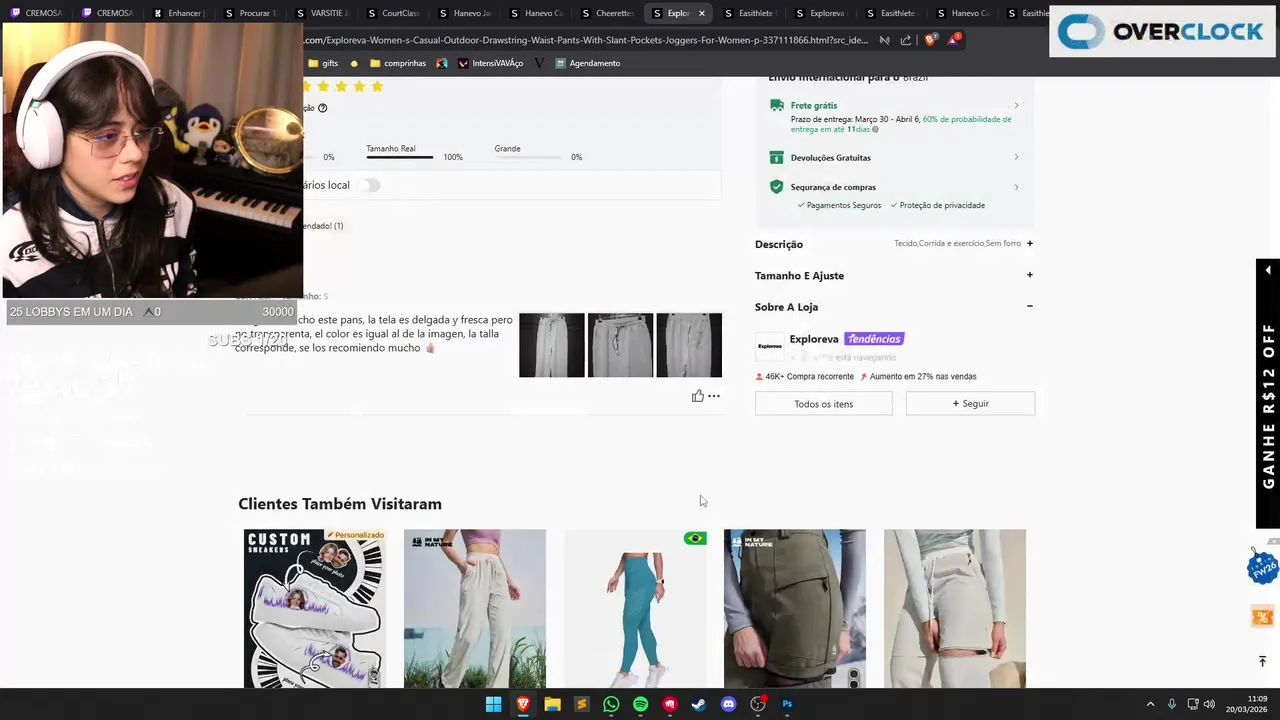The height and width of the screenshot is (720, 1280).
Task: Switch to the CourtClass browser tab
Action: point(394,13)
